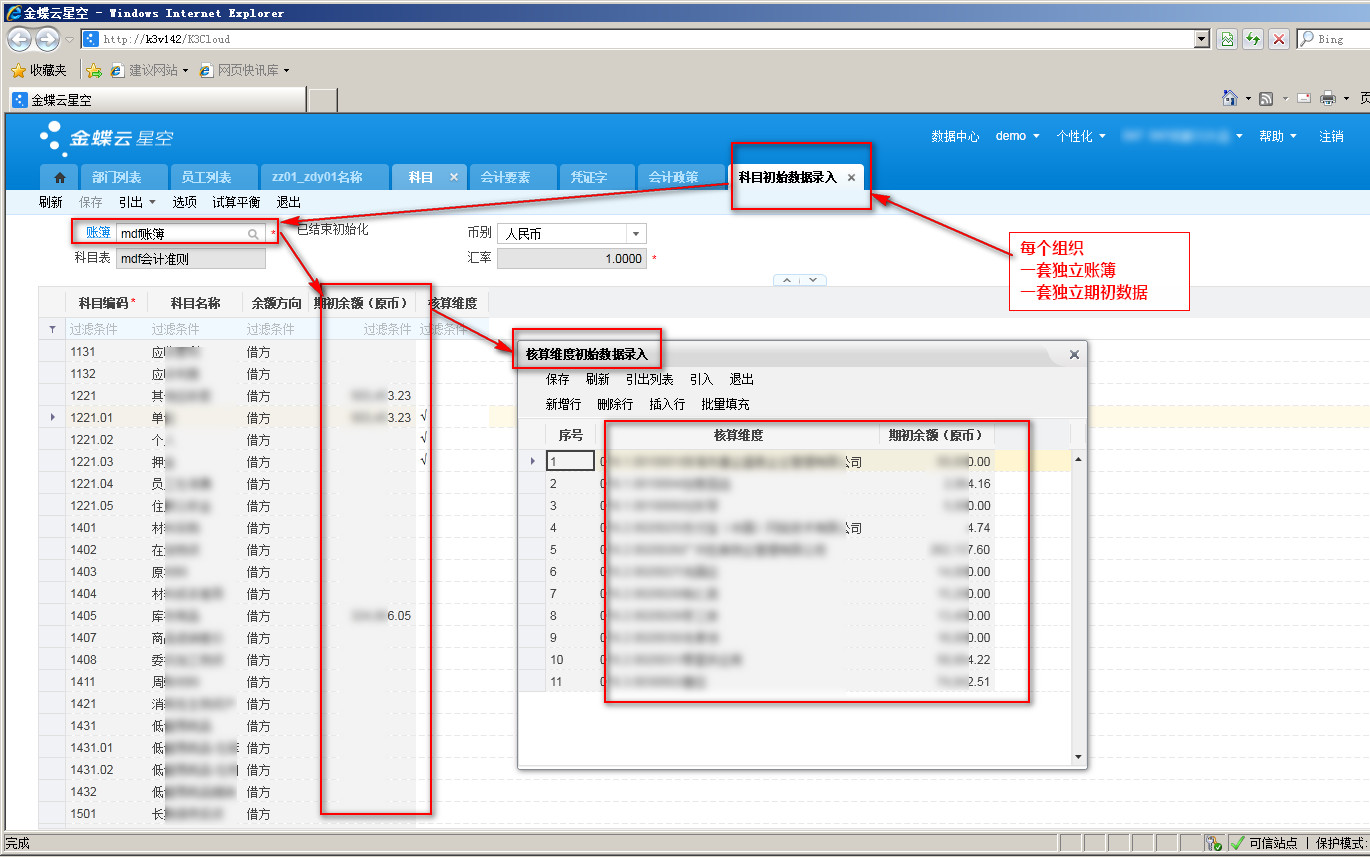Click the search icon in 账簿 field

tap(254, 234)
